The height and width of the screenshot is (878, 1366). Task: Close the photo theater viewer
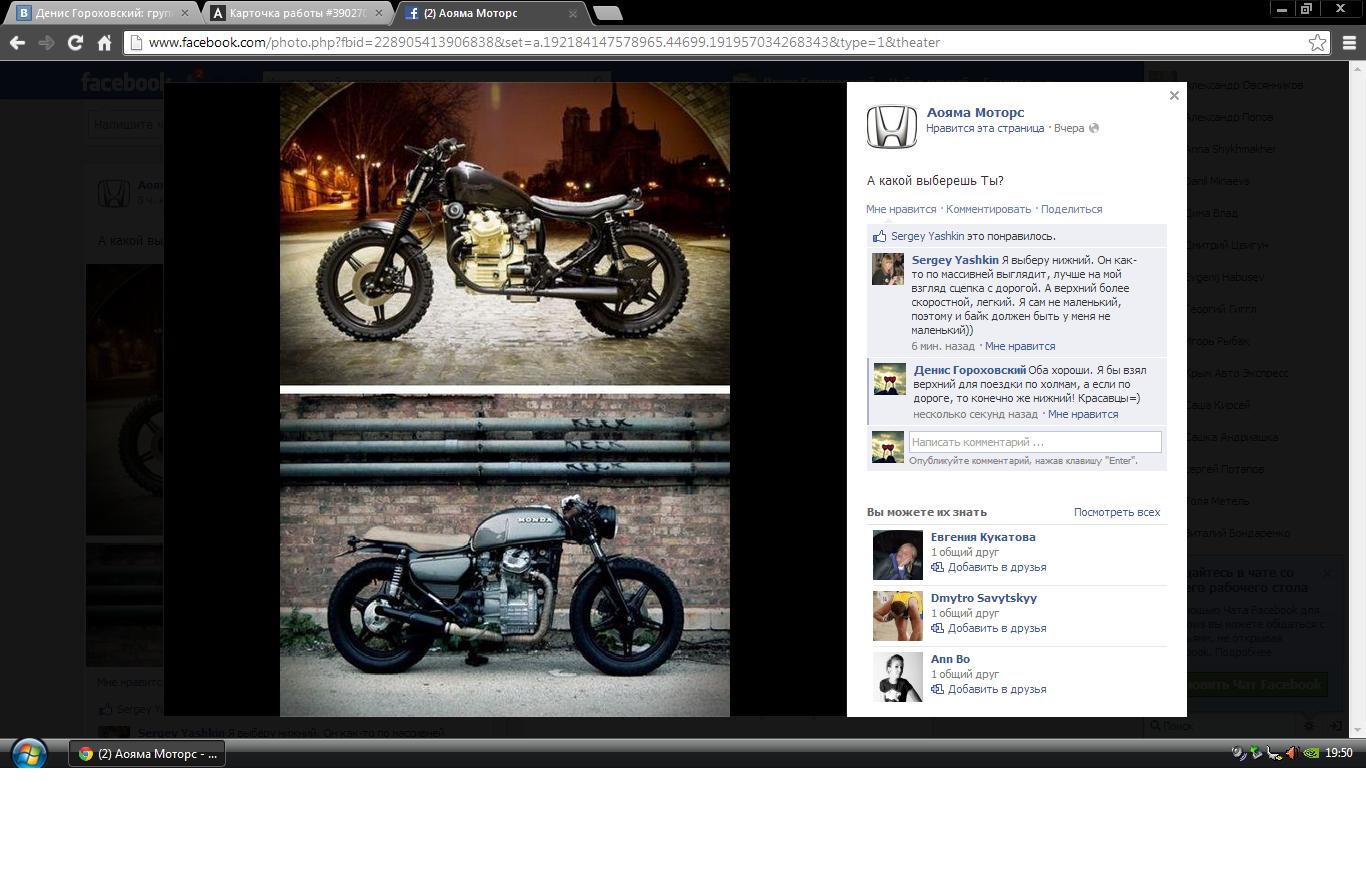(x=1174, y=96)
